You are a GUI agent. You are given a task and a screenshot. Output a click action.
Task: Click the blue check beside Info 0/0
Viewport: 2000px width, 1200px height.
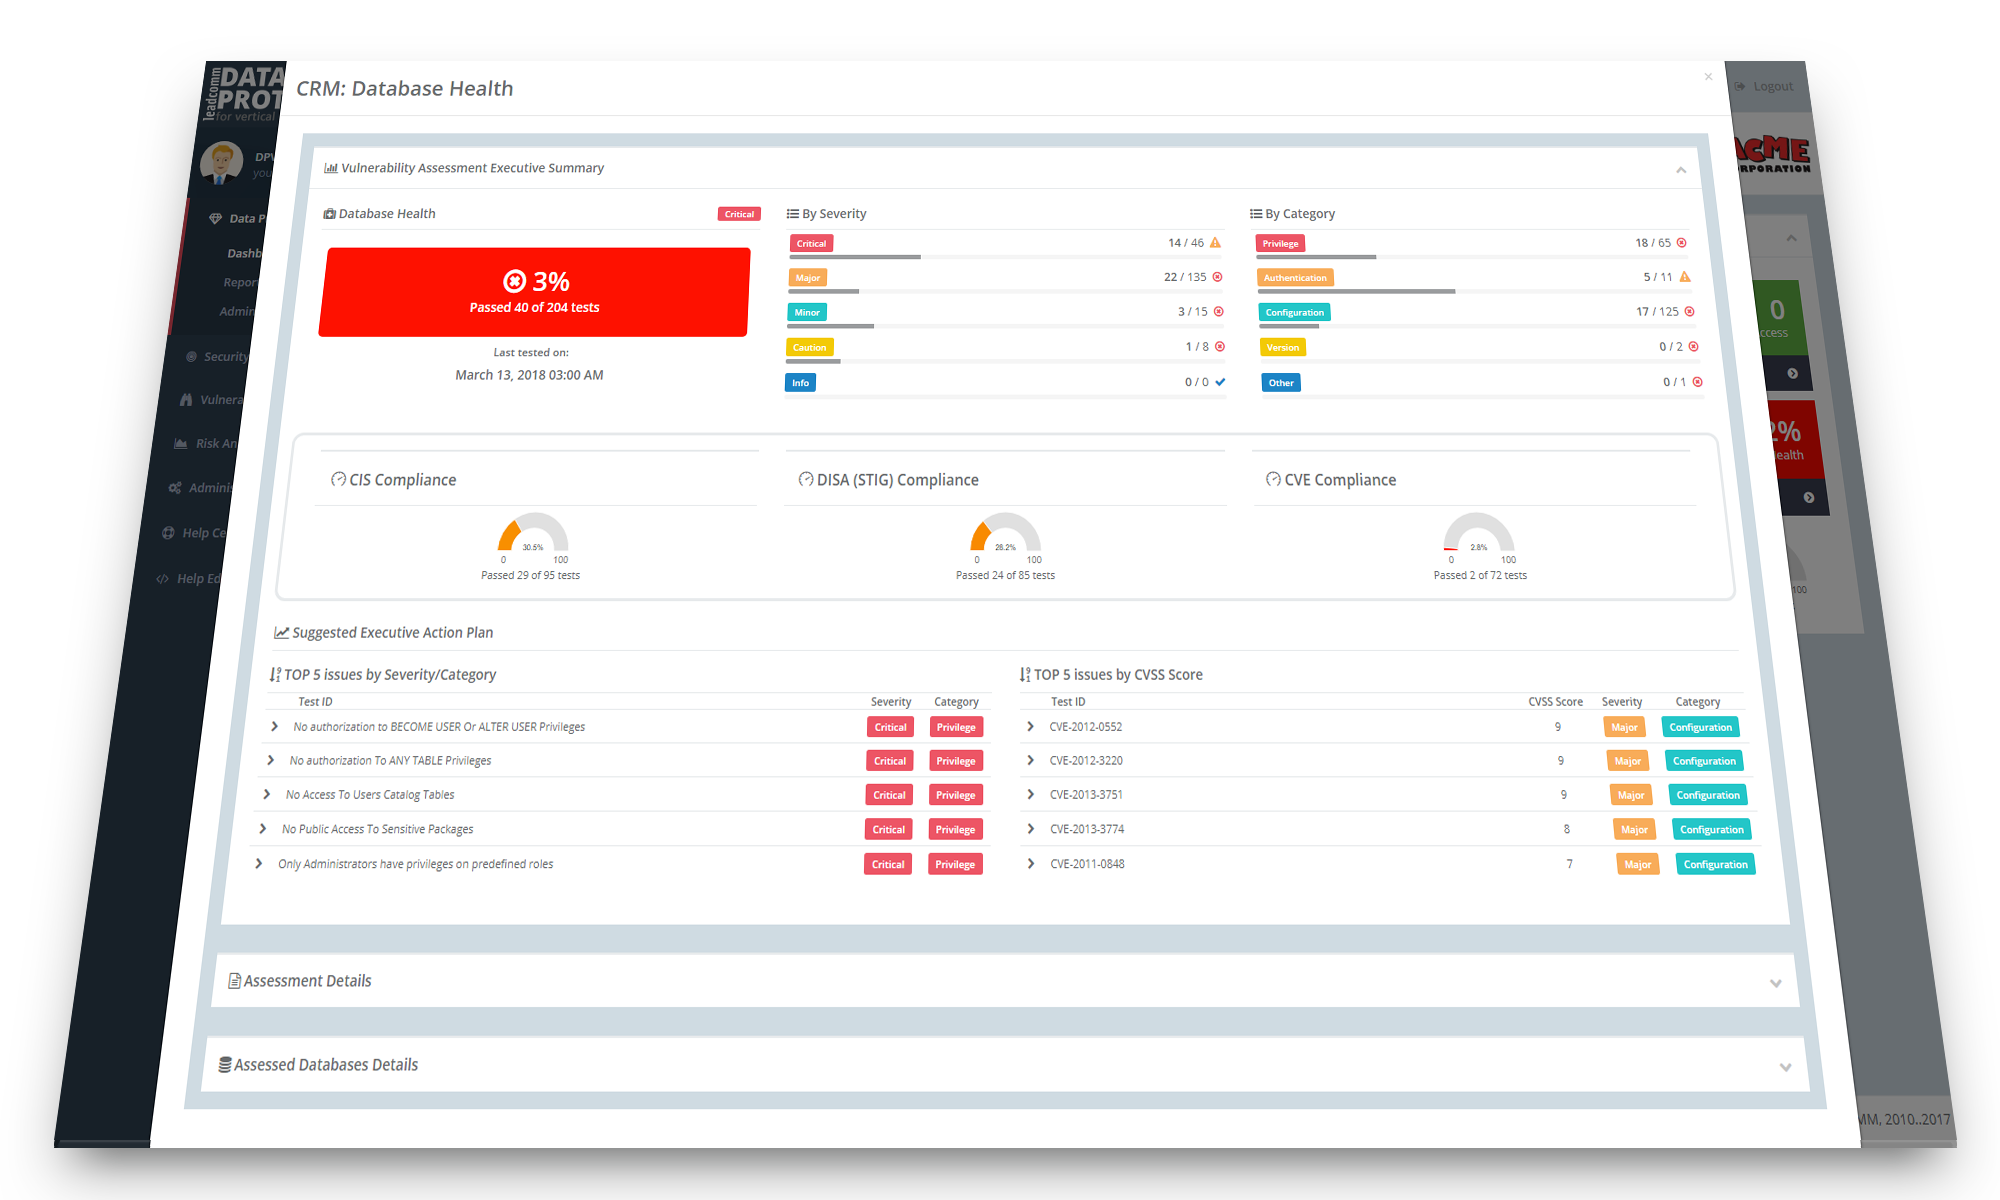pyautogui.click(x=1220, y=382)
